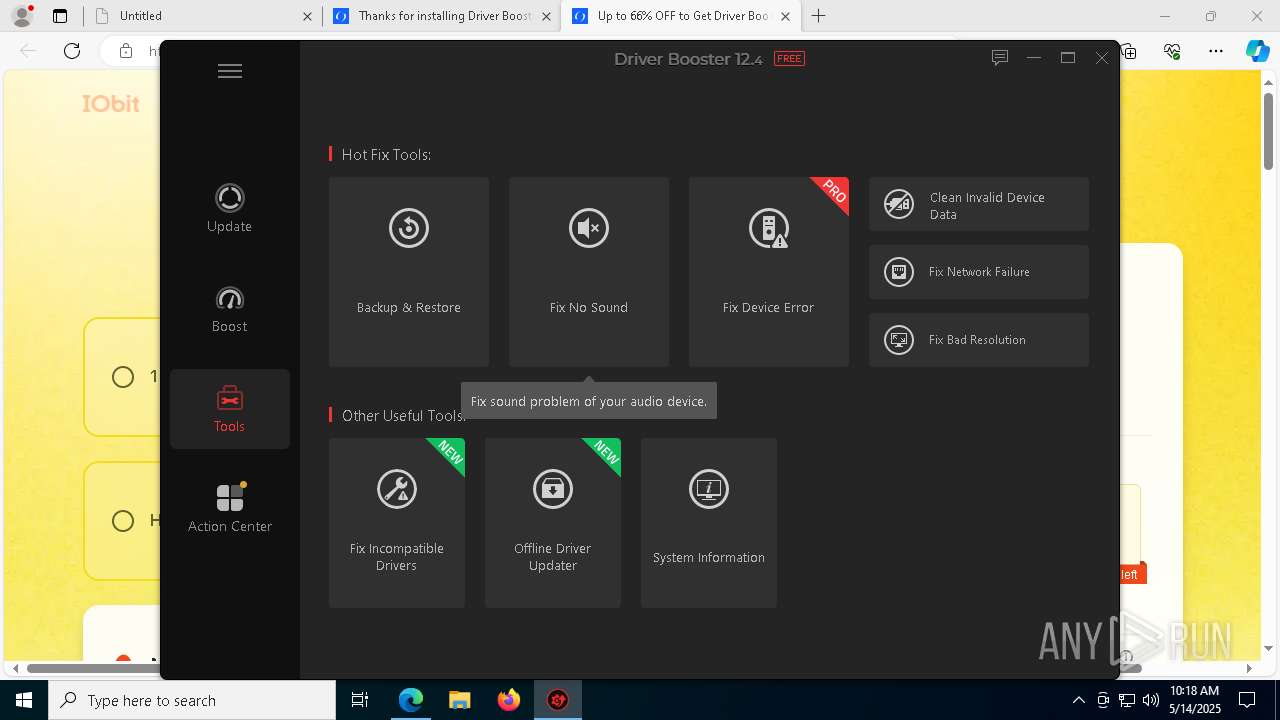Minimize the Driver Booster window

point(1034,58)
